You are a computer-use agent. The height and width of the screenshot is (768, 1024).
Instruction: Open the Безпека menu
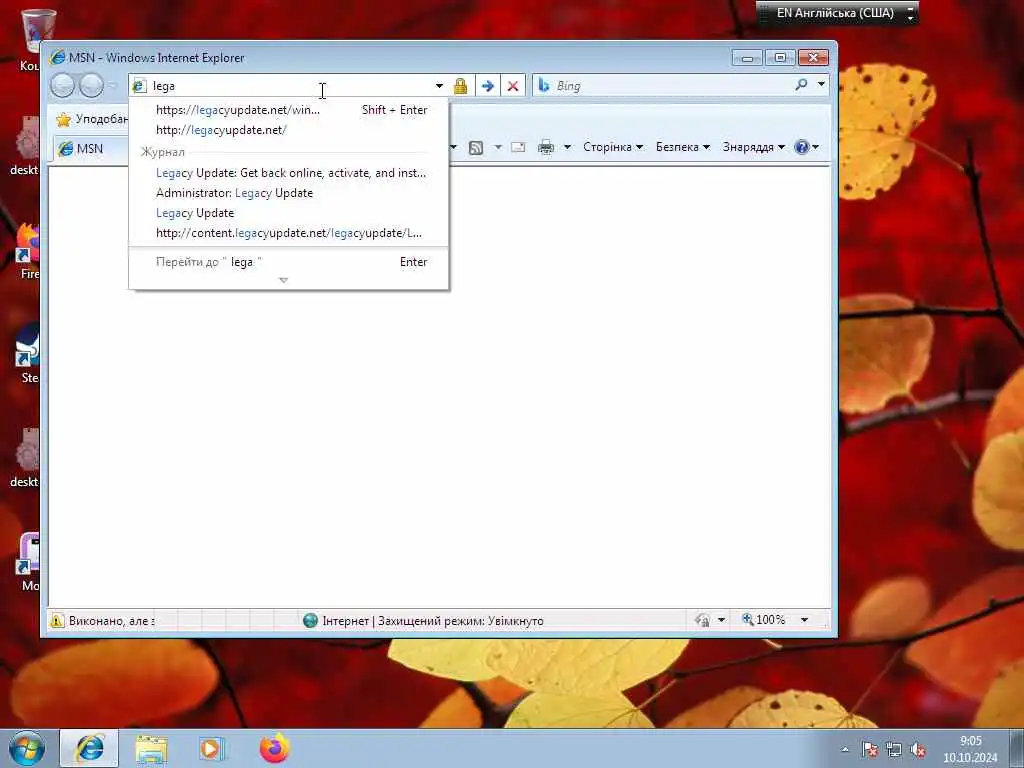click(x=682, y=147)
